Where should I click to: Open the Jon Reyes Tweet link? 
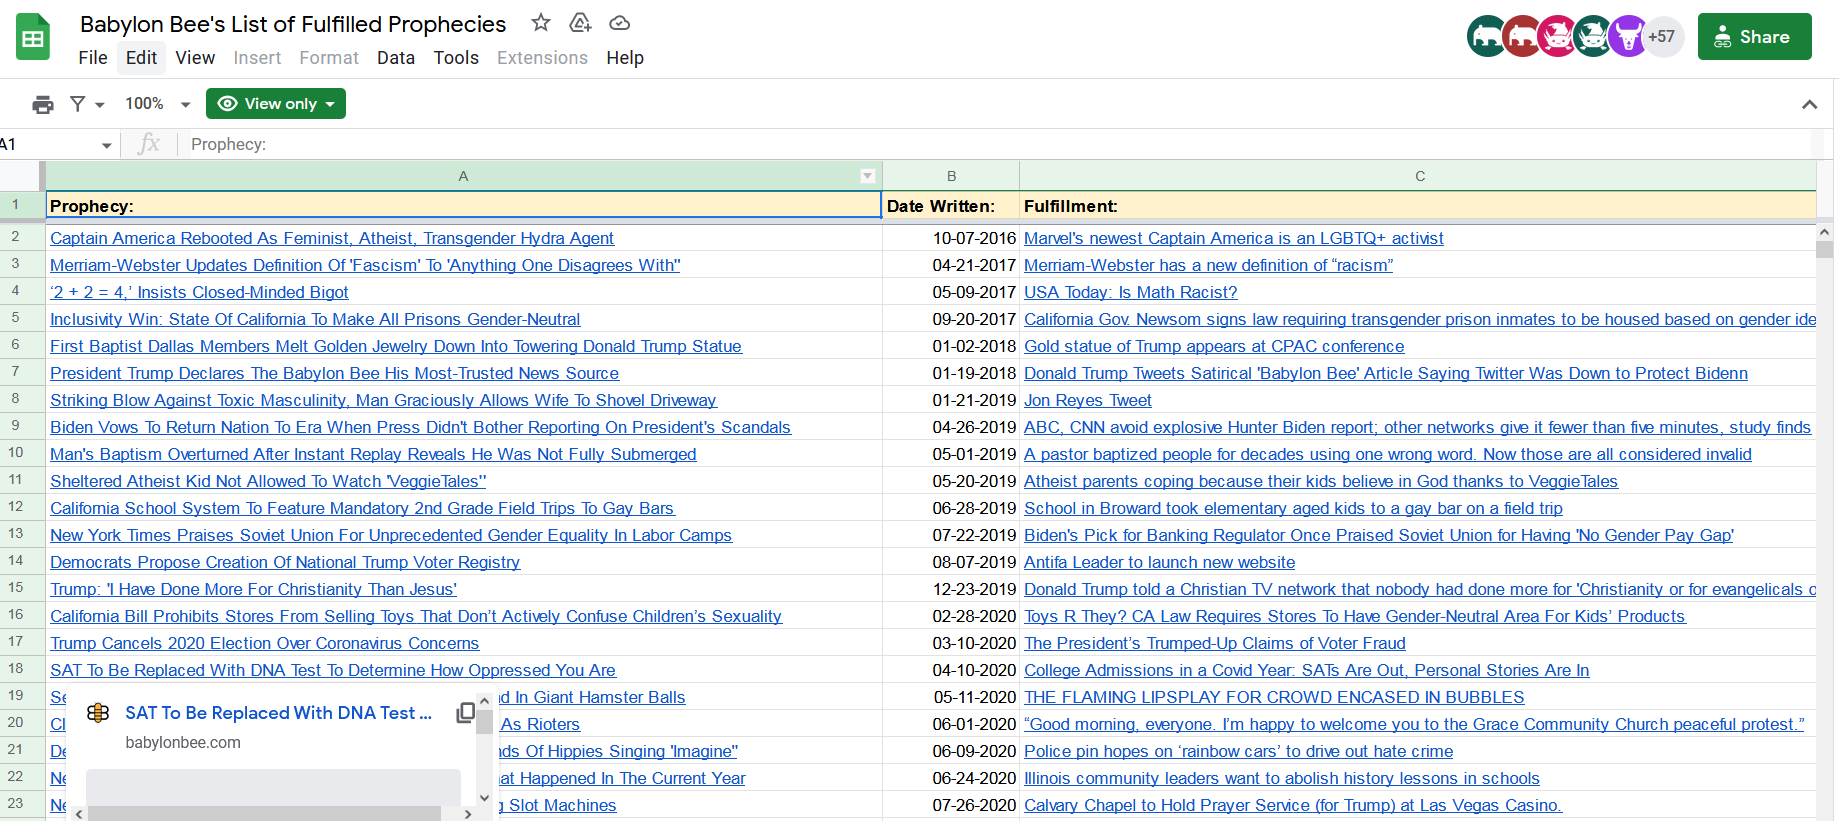pos(1088,400)
